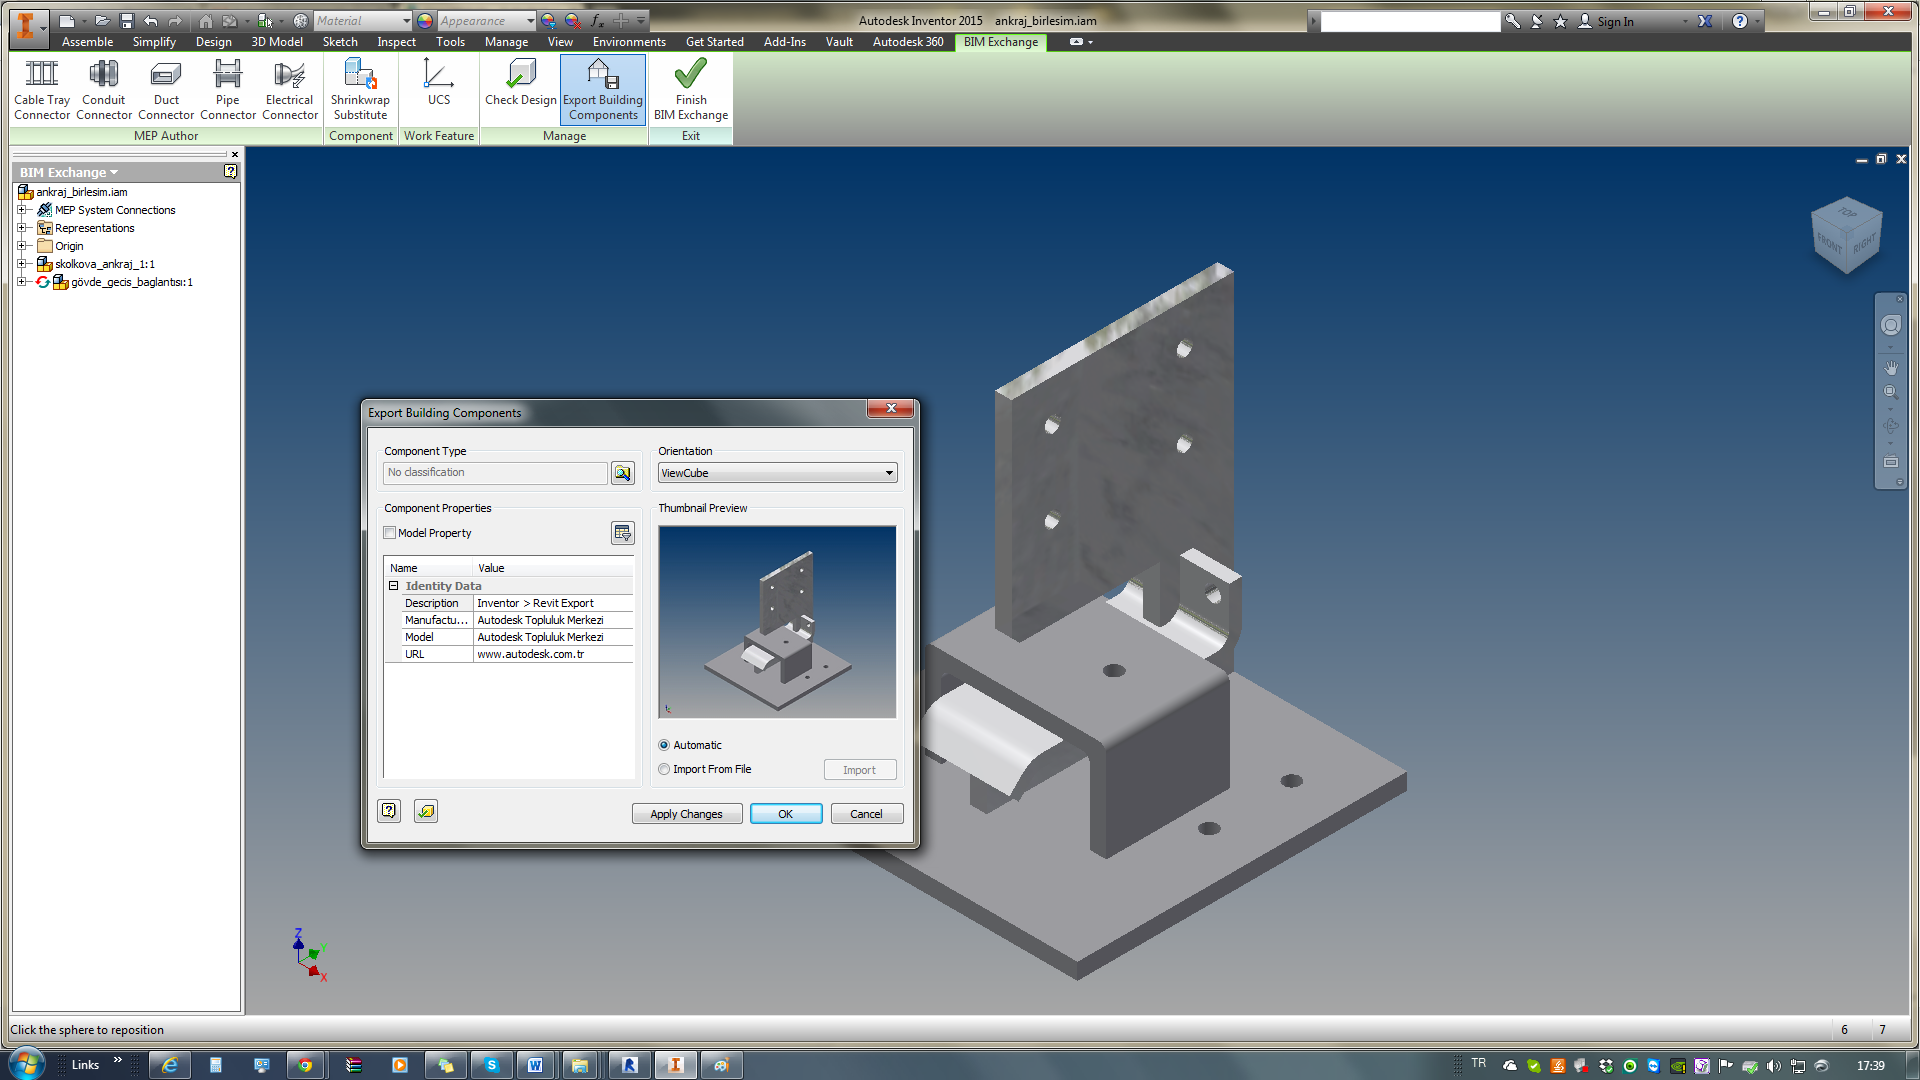The height and width of the screenshot is (1080, 1920).
Task: Select the Conduit Connector tool
Action: [x=104, y=90]
